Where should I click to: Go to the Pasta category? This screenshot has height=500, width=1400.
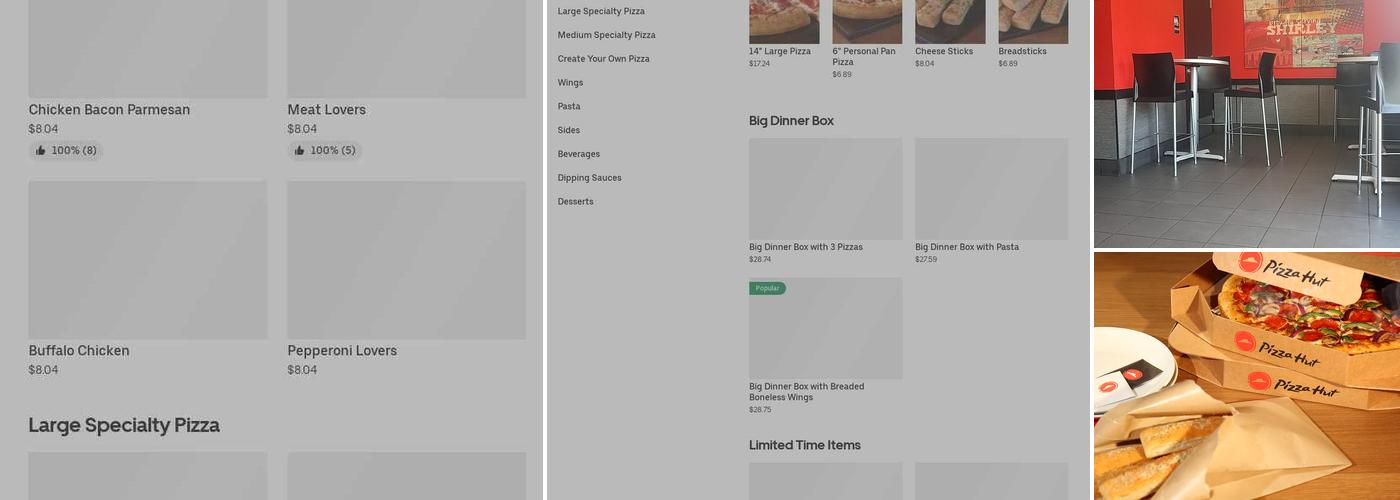pyautogui.click(x=569, y=107)
